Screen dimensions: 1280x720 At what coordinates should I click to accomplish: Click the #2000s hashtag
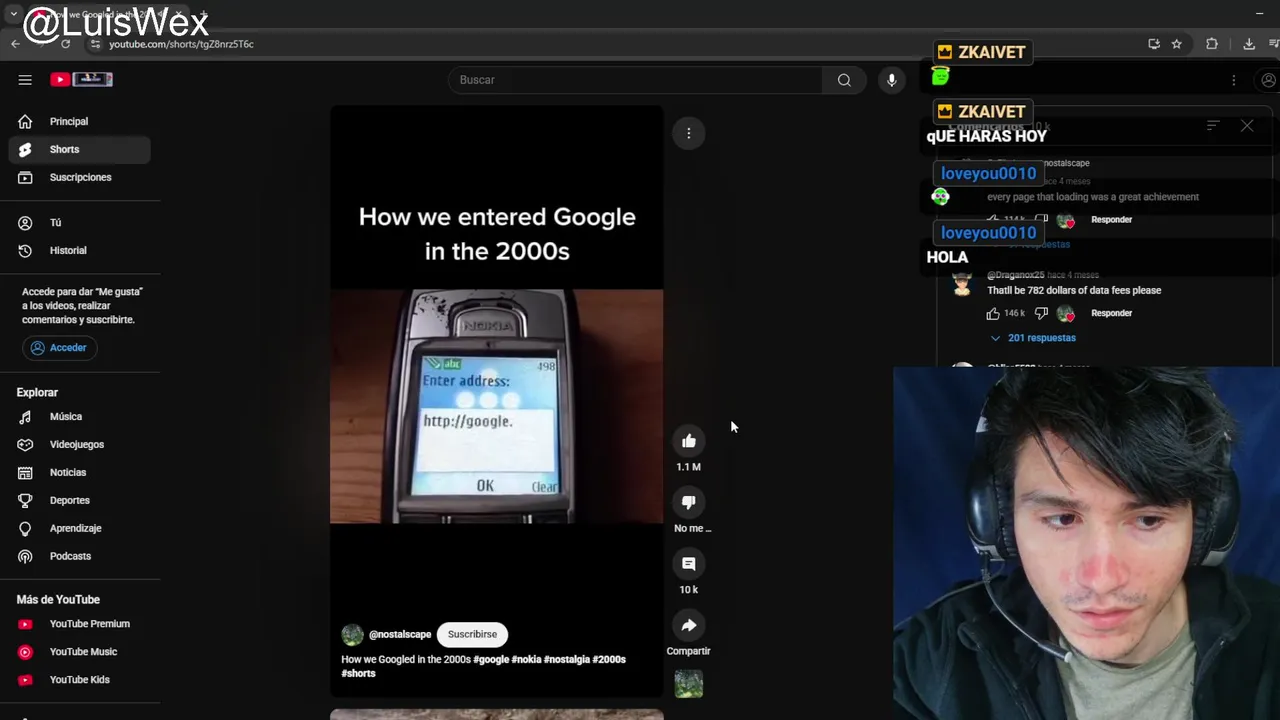[x=609, y=659]
